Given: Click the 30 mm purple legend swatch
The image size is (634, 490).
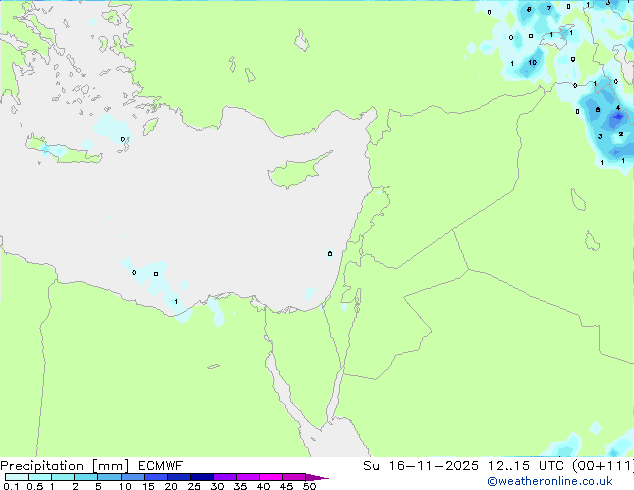Looking at the screenshot, I should click(224, 477).
